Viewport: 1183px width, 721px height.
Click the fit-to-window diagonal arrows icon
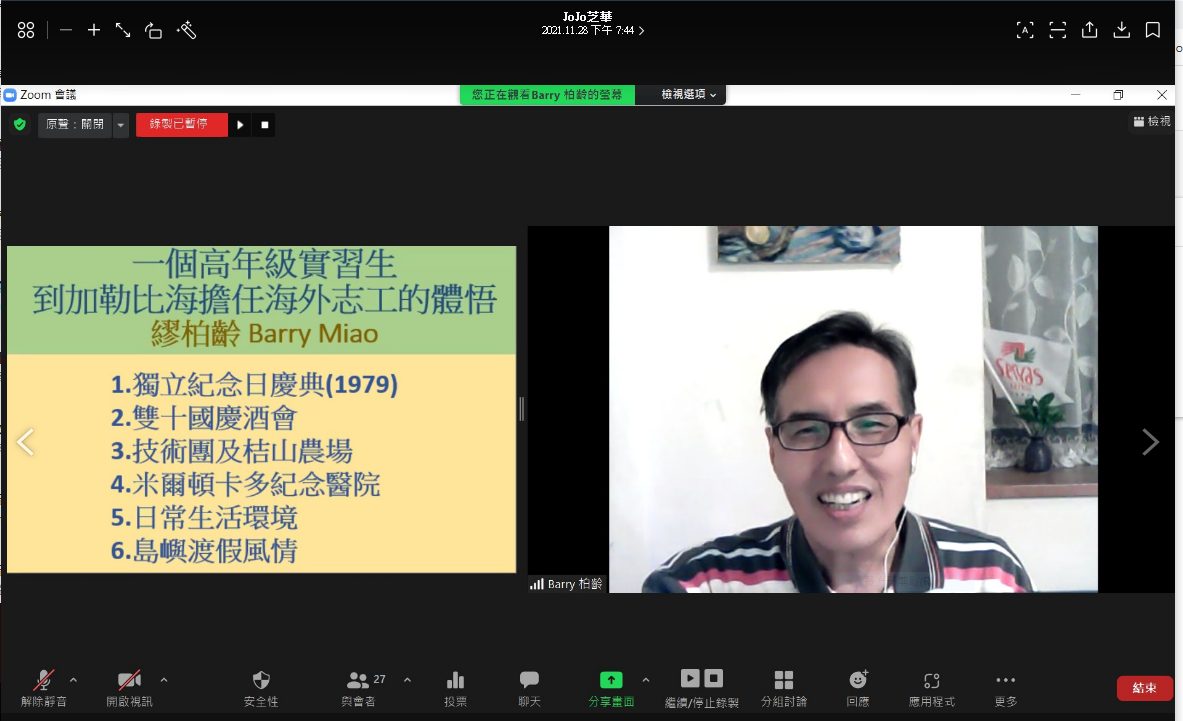click(123, 30)
